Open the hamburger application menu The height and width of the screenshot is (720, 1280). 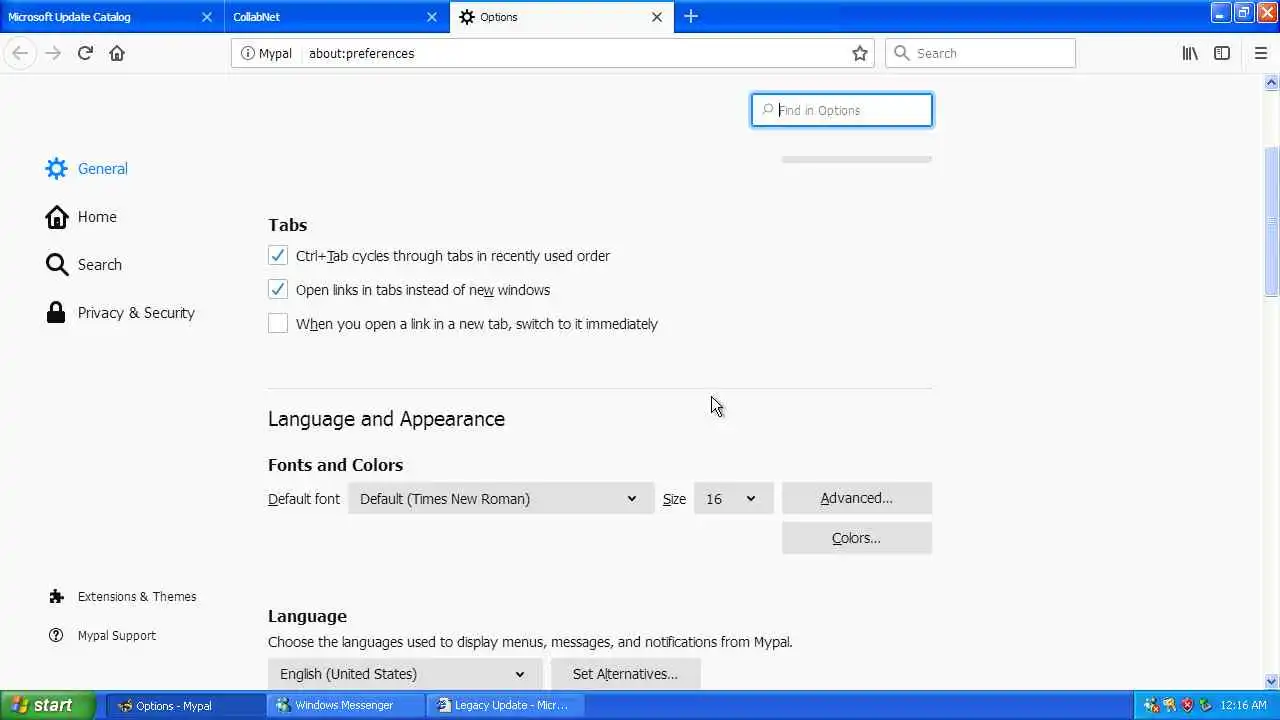tap(1260, 53)
